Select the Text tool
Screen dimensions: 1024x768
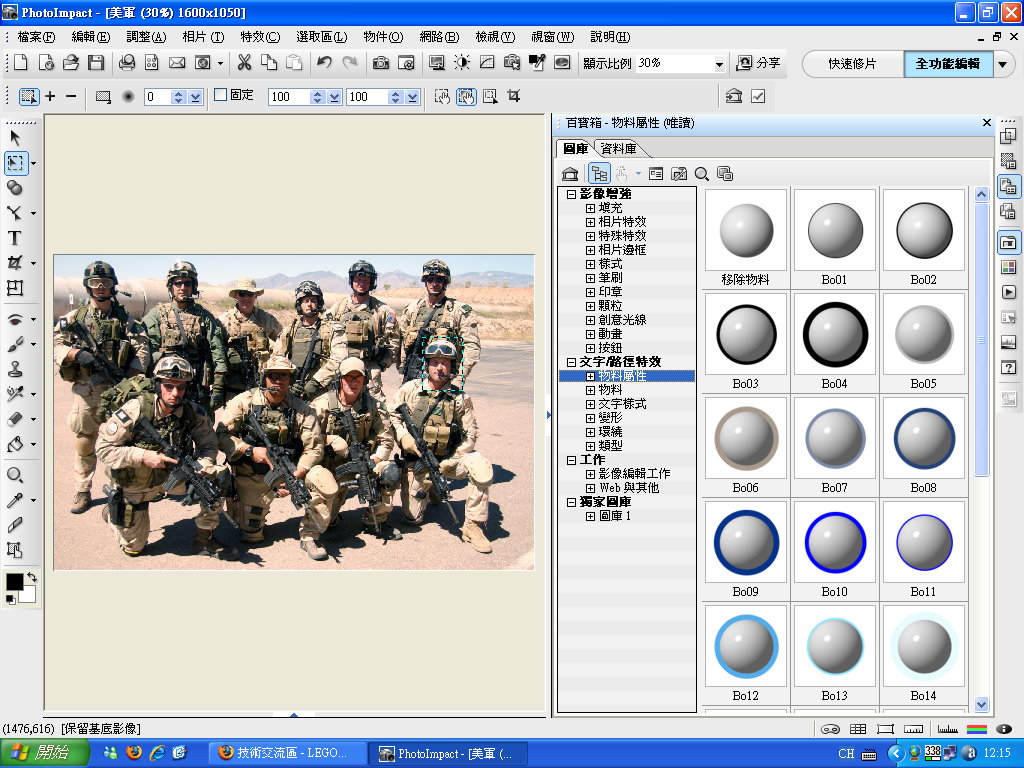pos(15,238)
